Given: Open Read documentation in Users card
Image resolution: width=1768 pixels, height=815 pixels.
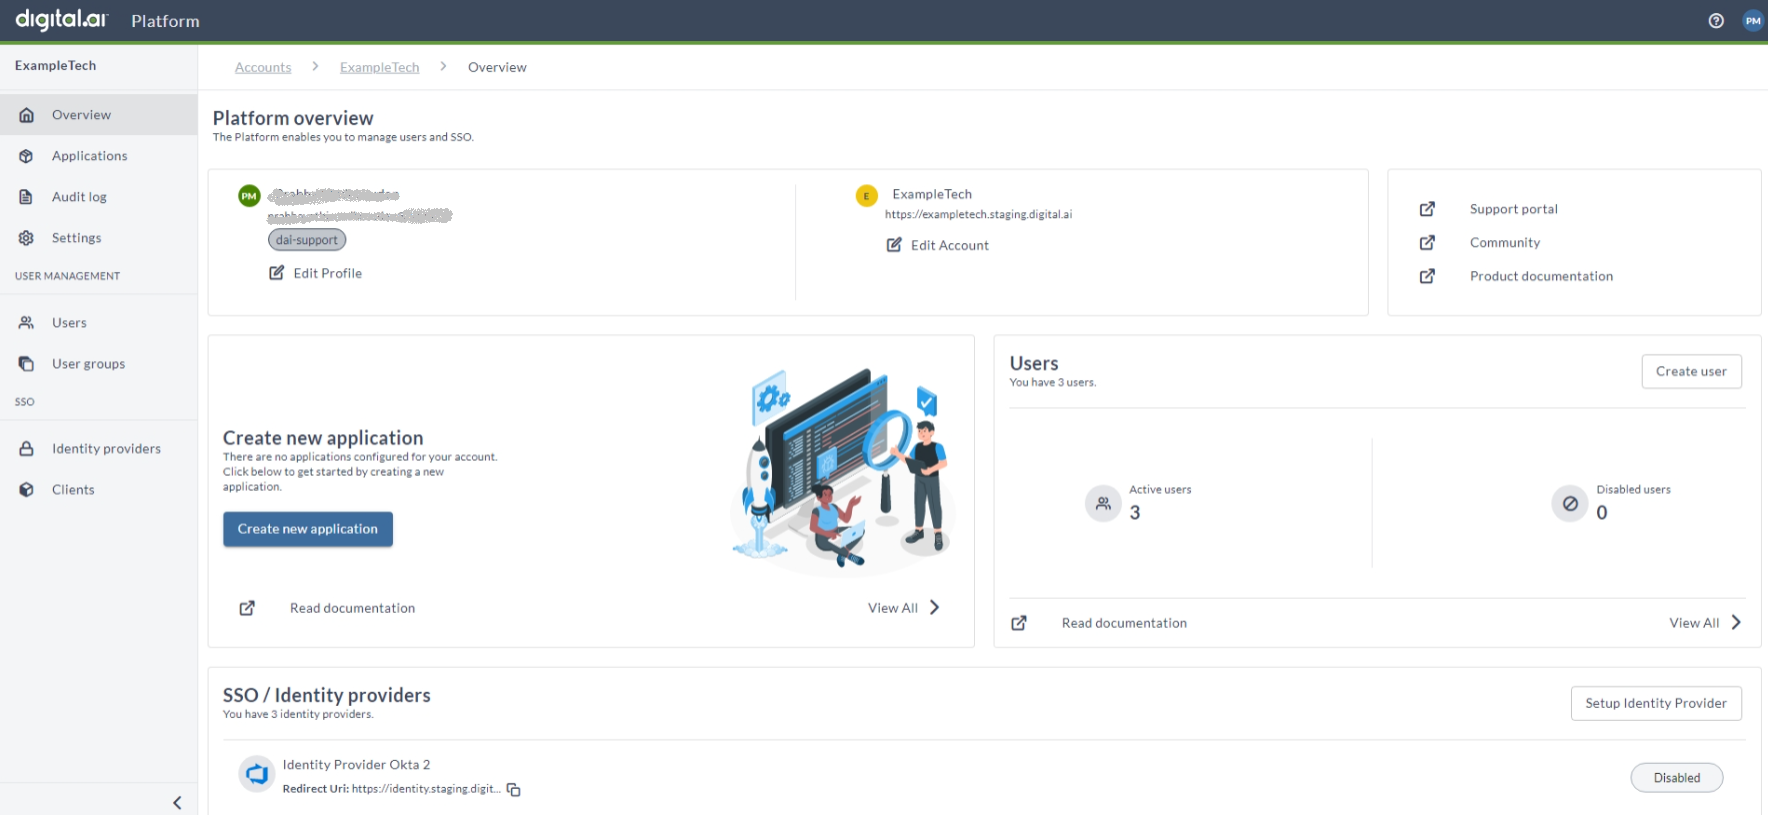Looking at the screenshot, I should click(1124, 623).
